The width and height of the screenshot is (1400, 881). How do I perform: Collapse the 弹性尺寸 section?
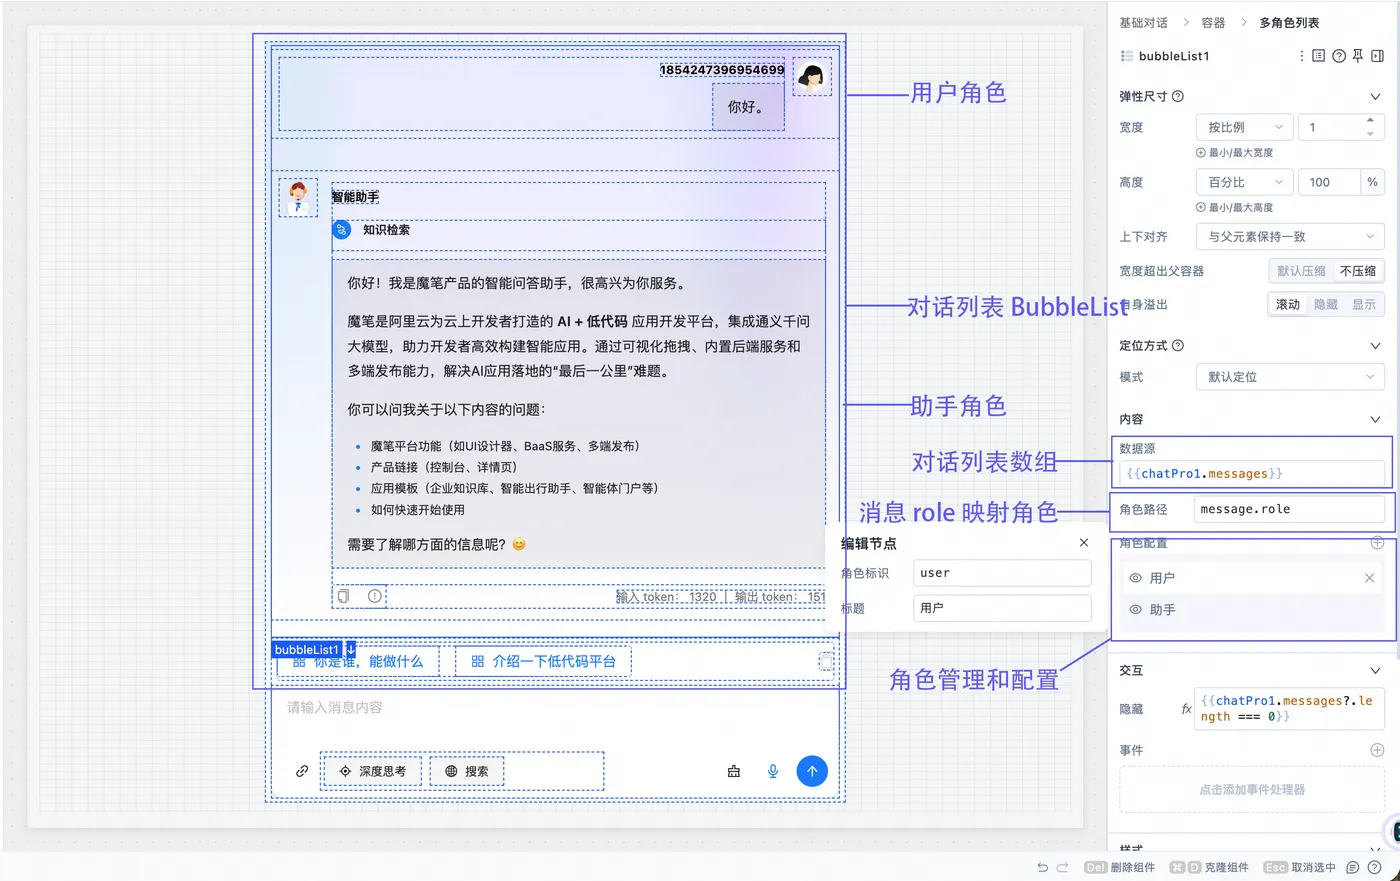[1375, 96]
